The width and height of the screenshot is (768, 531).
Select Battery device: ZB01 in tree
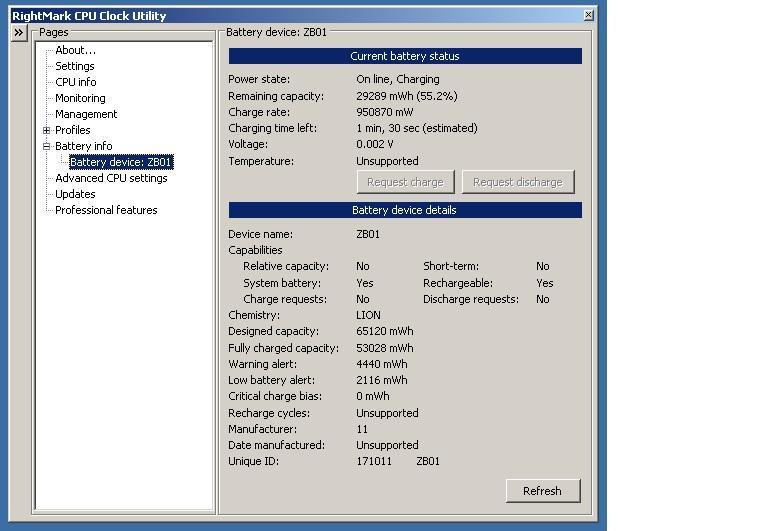tap(121, 162)
